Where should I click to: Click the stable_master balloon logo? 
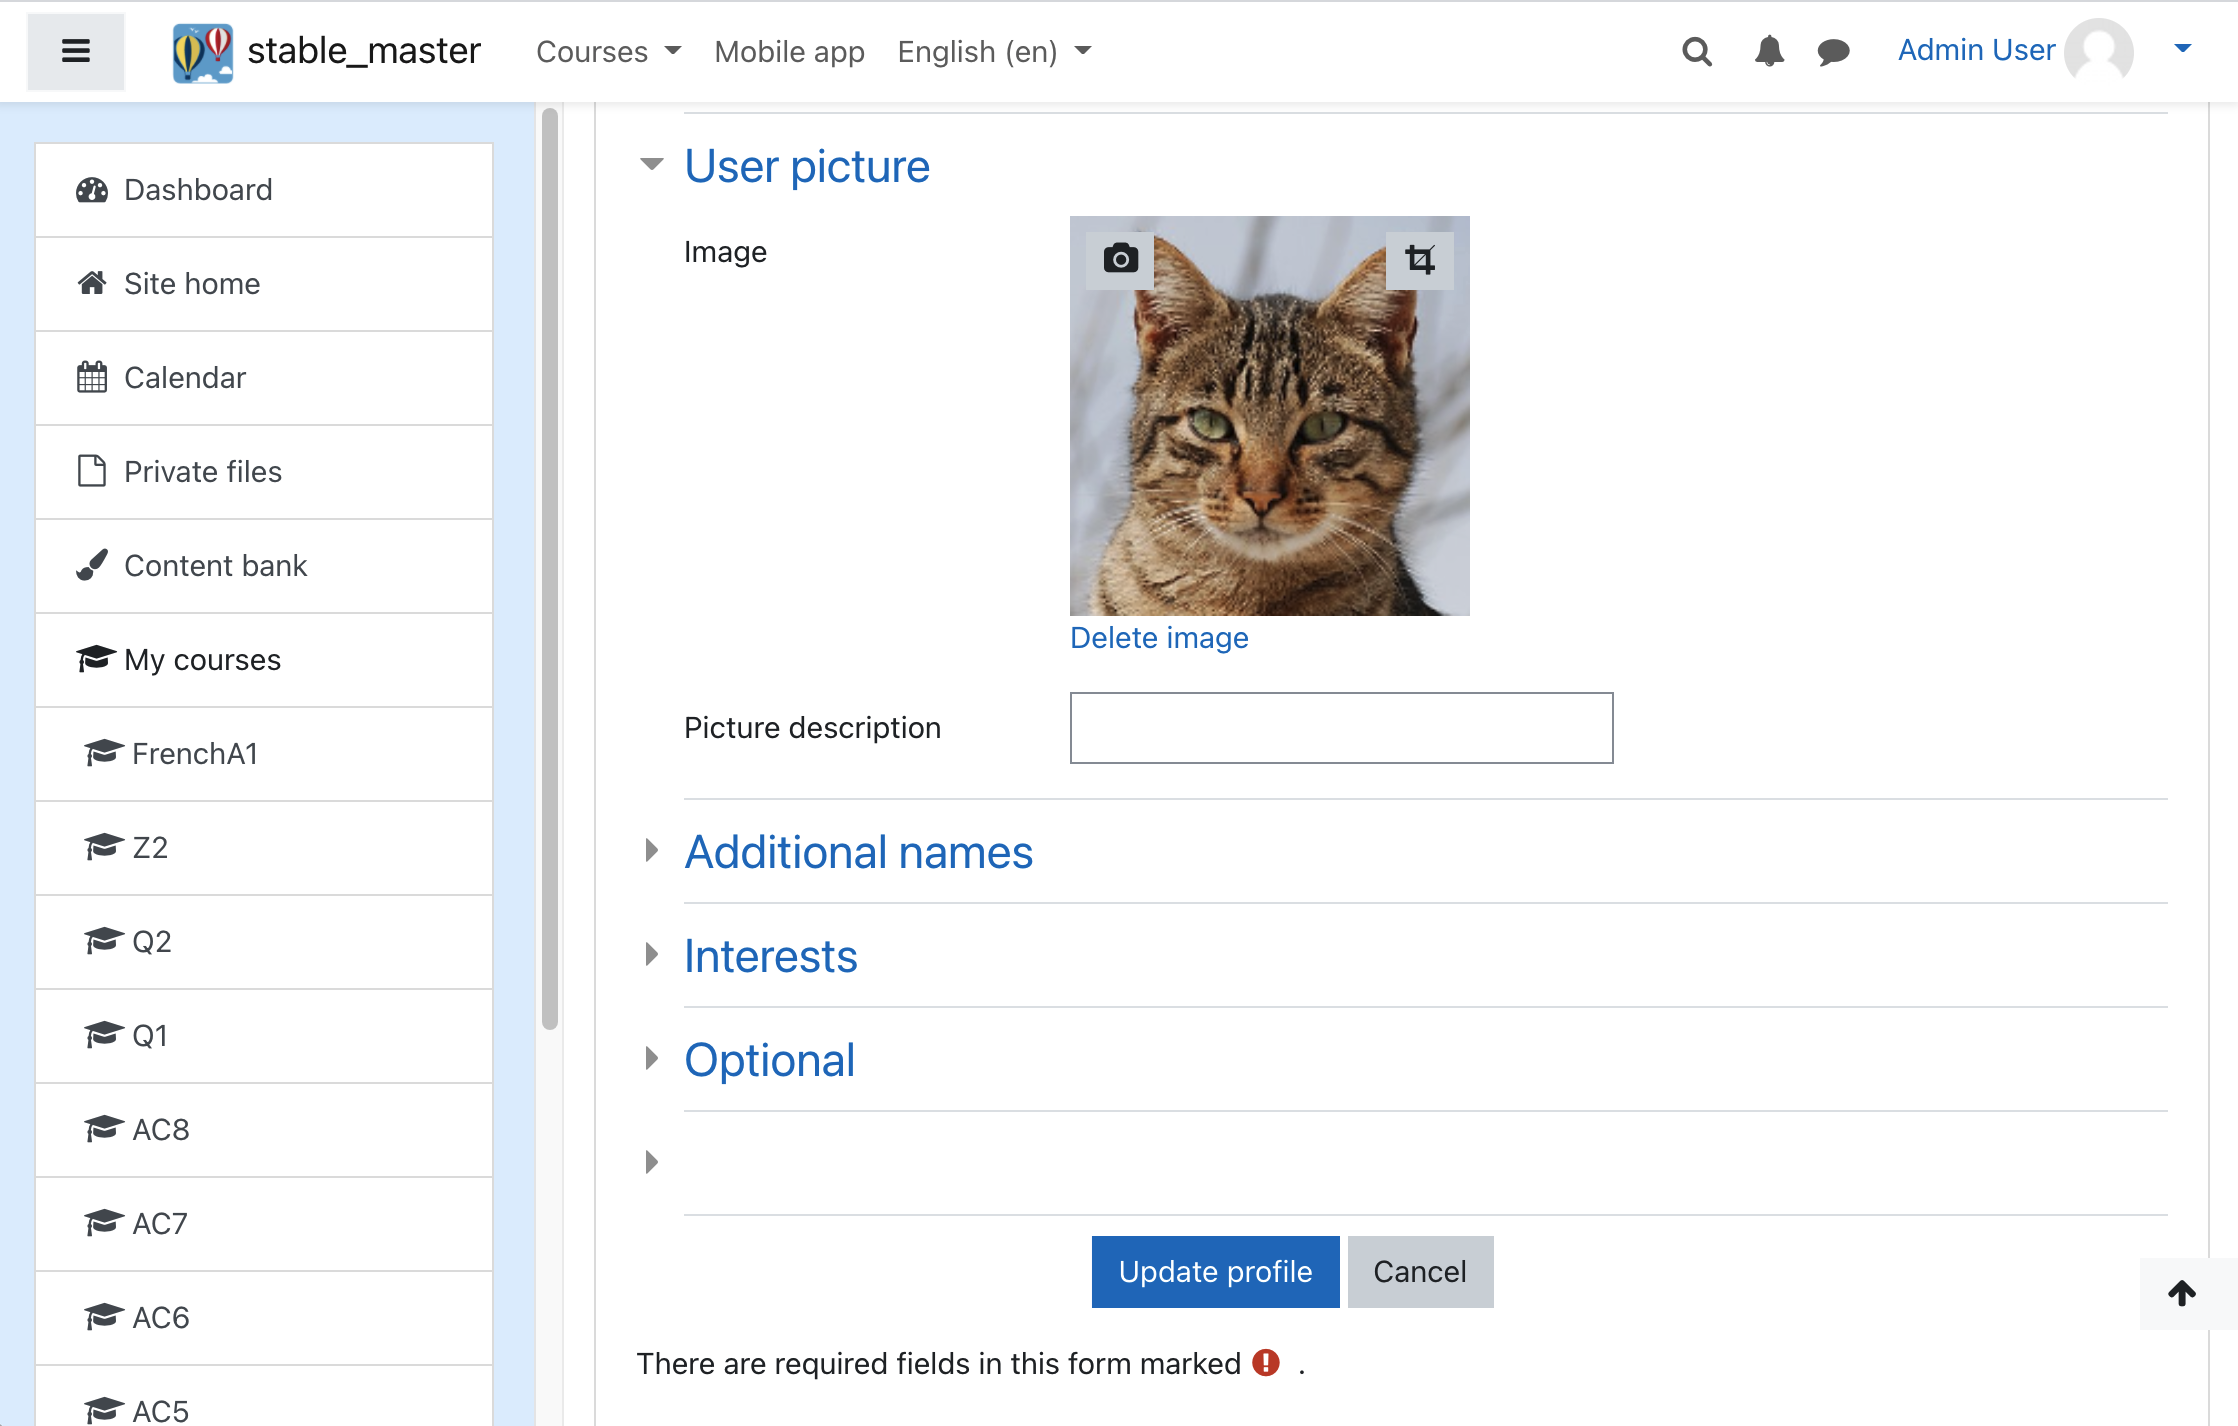click(x=203, y=52)
